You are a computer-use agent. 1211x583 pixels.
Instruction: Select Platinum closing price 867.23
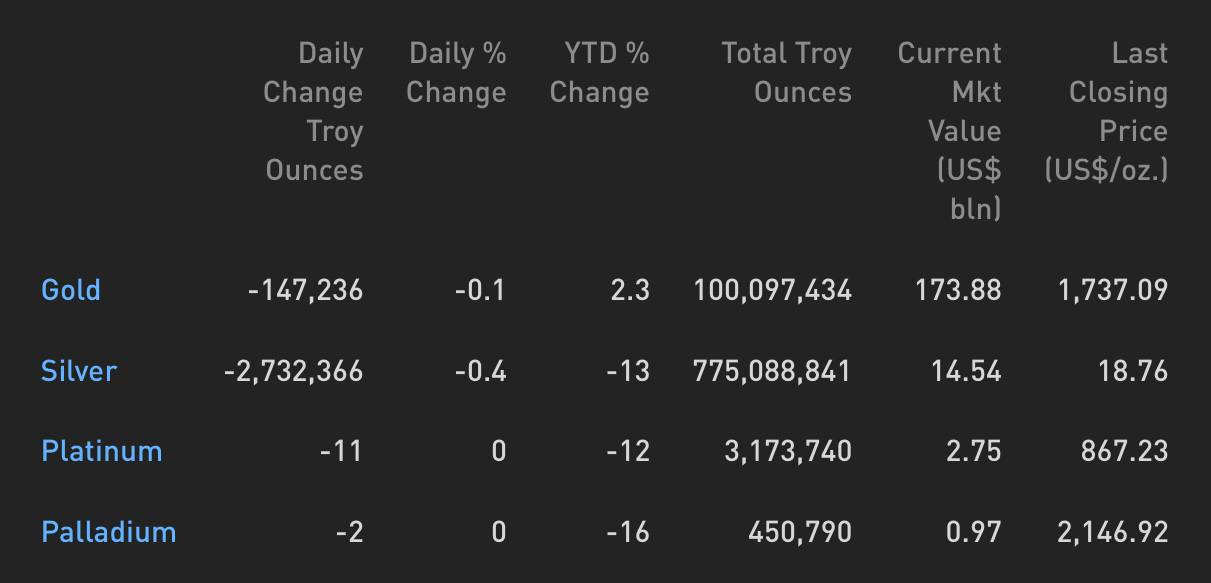pos(1124,451)
